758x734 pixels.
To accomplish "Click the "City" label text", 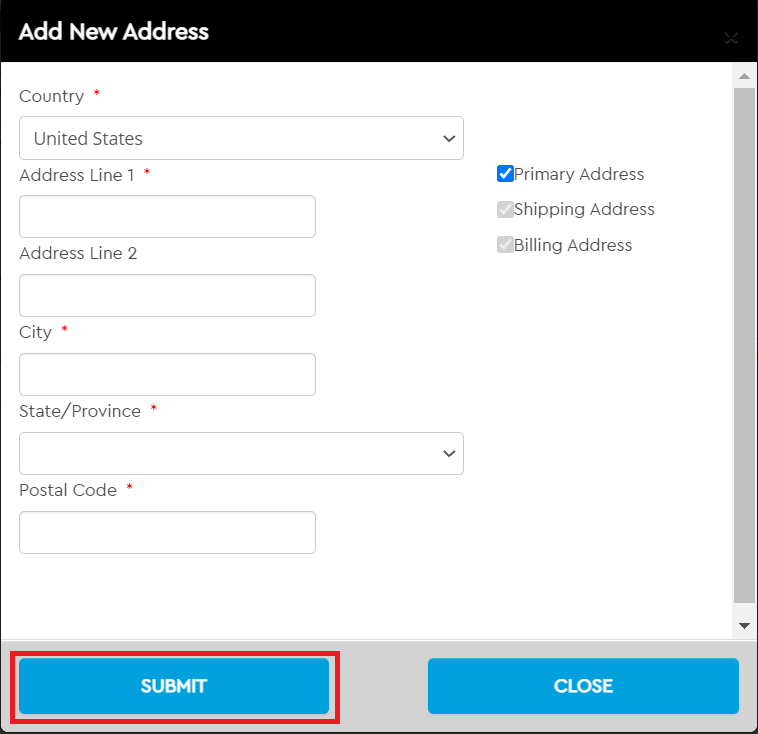I will pyautogui.click(x=36, y=332).
